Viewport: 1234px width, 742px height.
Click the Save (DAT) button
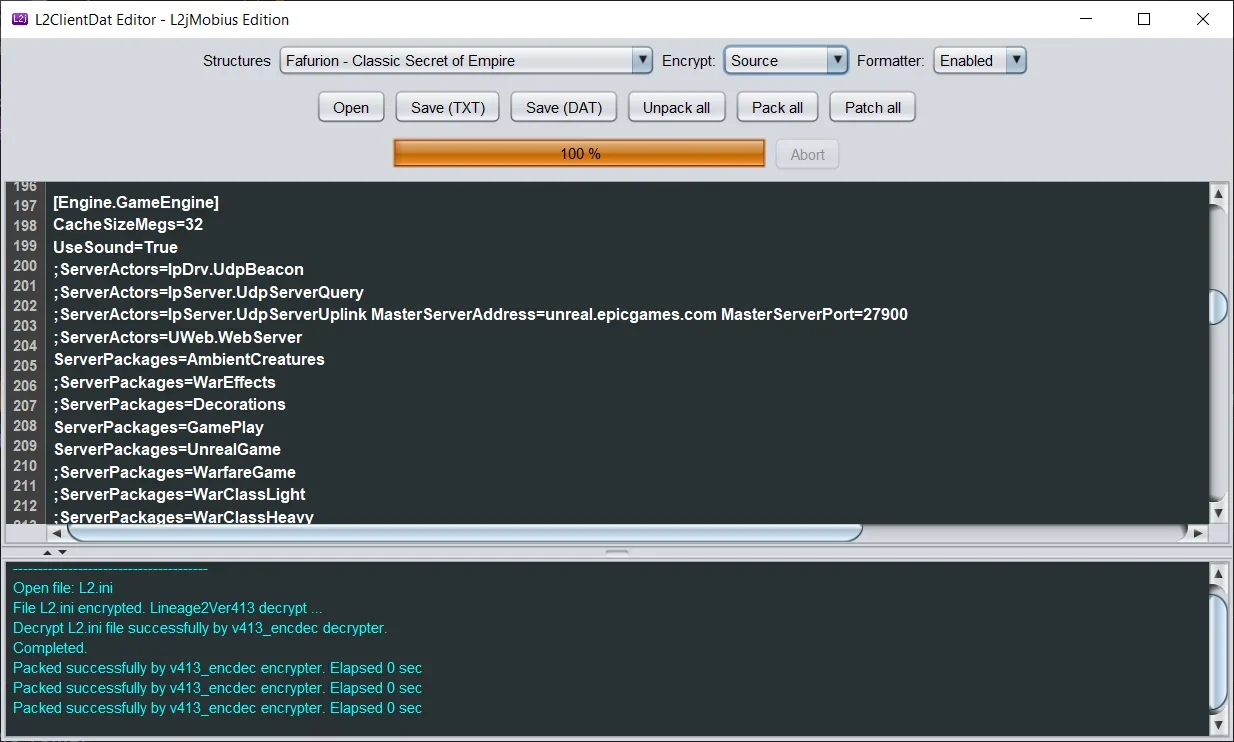564,107
